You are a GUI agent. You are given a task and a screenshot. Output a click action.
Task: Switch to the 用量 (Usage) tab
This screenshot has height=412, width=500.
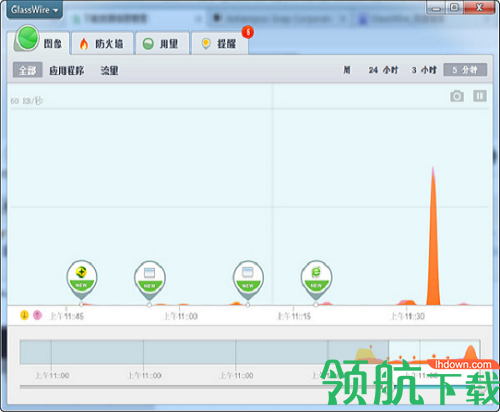point(162,43)
